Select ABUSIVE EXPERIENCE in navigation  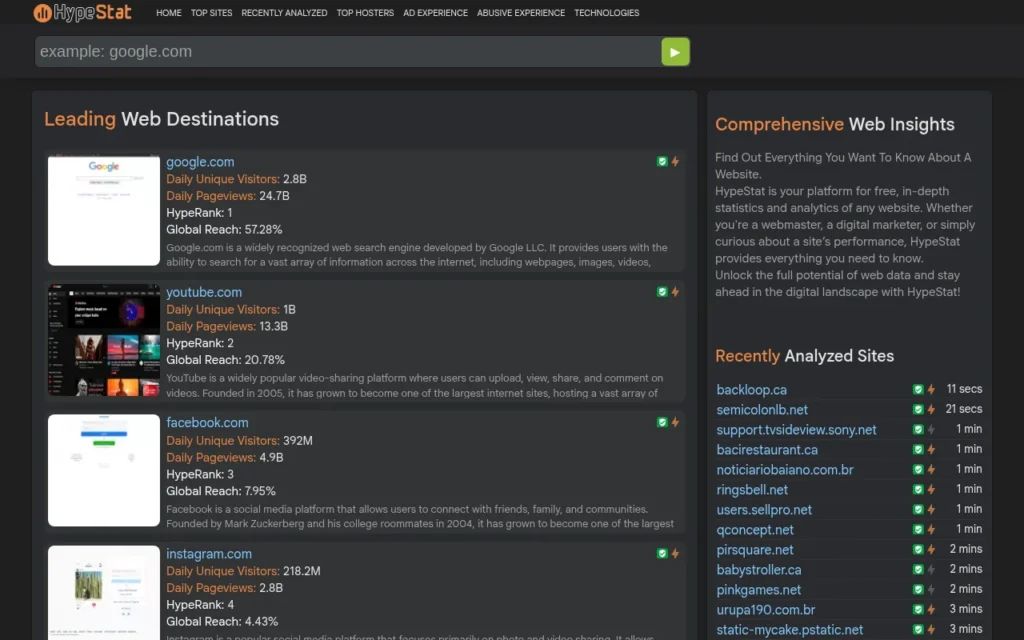pos(521,12)
